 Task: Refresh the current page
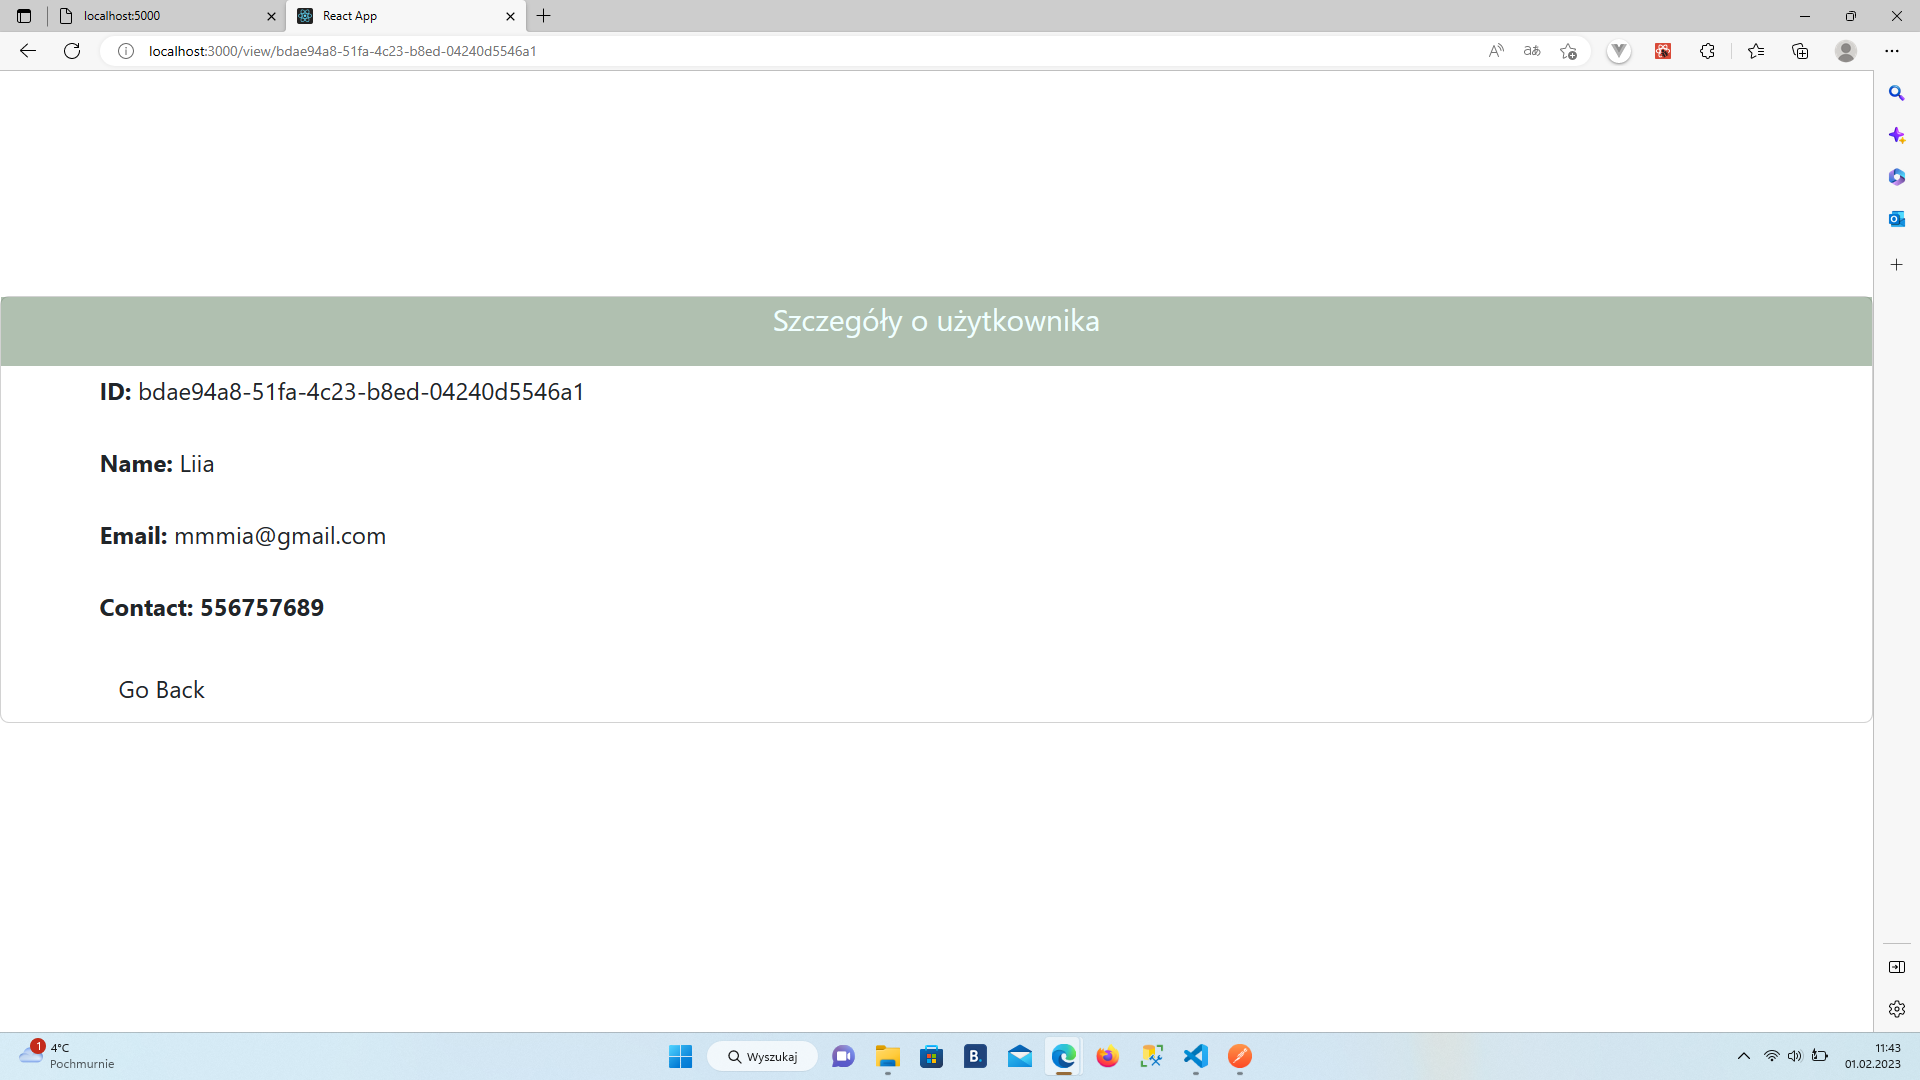pyautogui.click(x=72, y=51)
